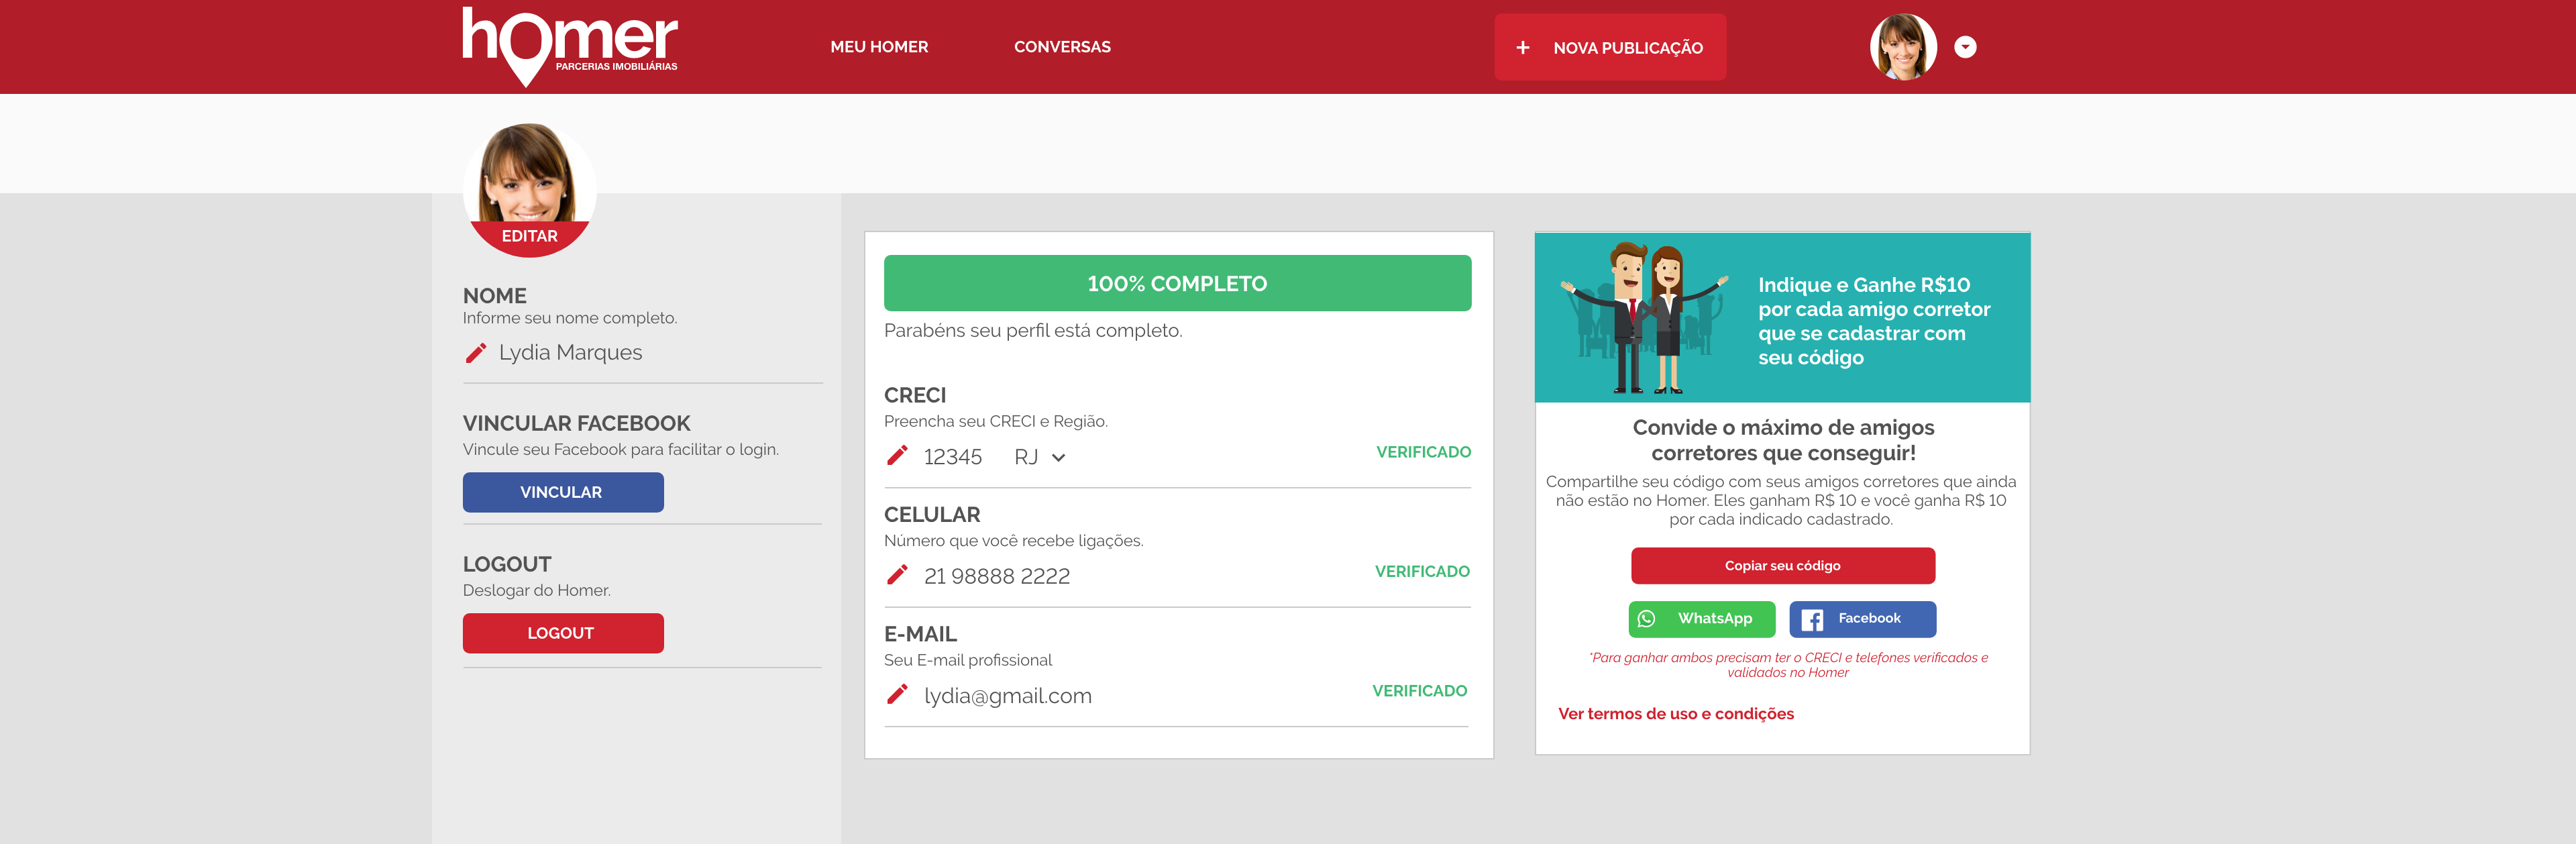Click the CRECI number 12345 field
This screenshot has height=844, width=2576.
952,457
